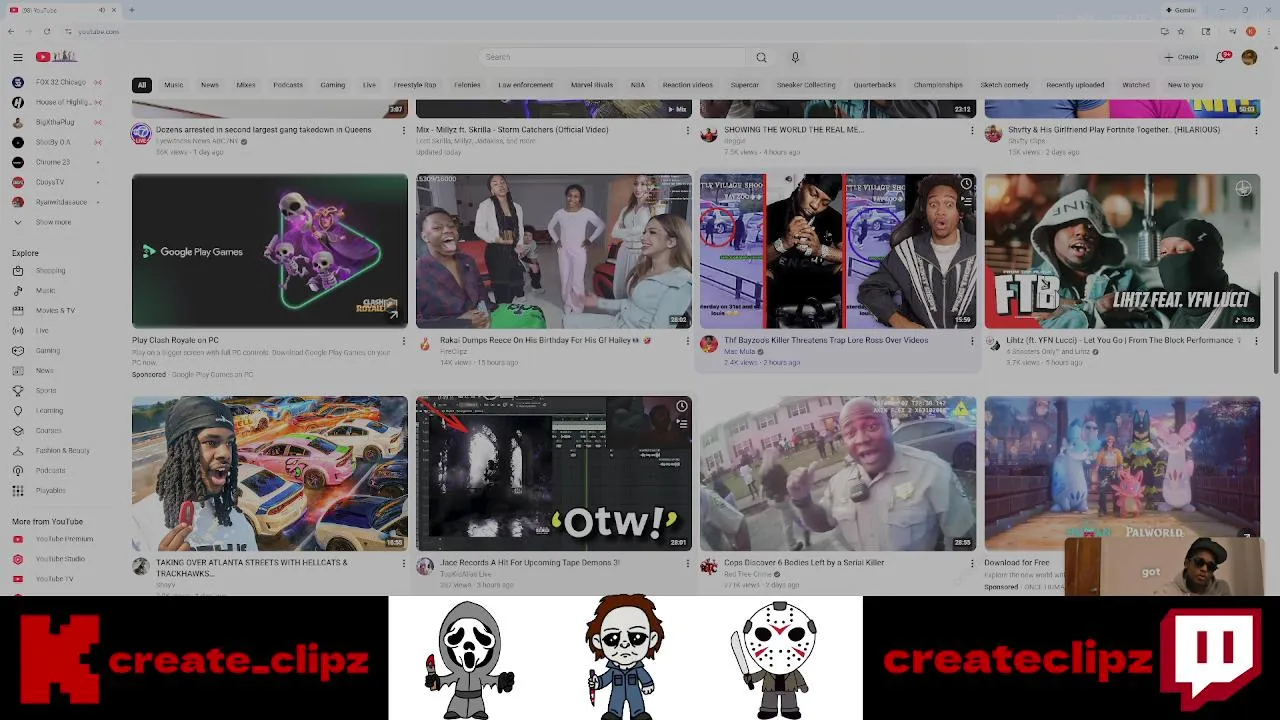Open the hamburger guide menu

point(17,57)
